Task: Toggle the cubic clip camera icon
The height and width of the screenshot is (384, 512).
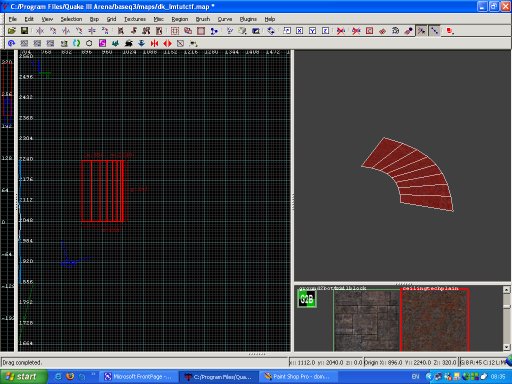Action: pyautogui.click(x=256, y=31)
